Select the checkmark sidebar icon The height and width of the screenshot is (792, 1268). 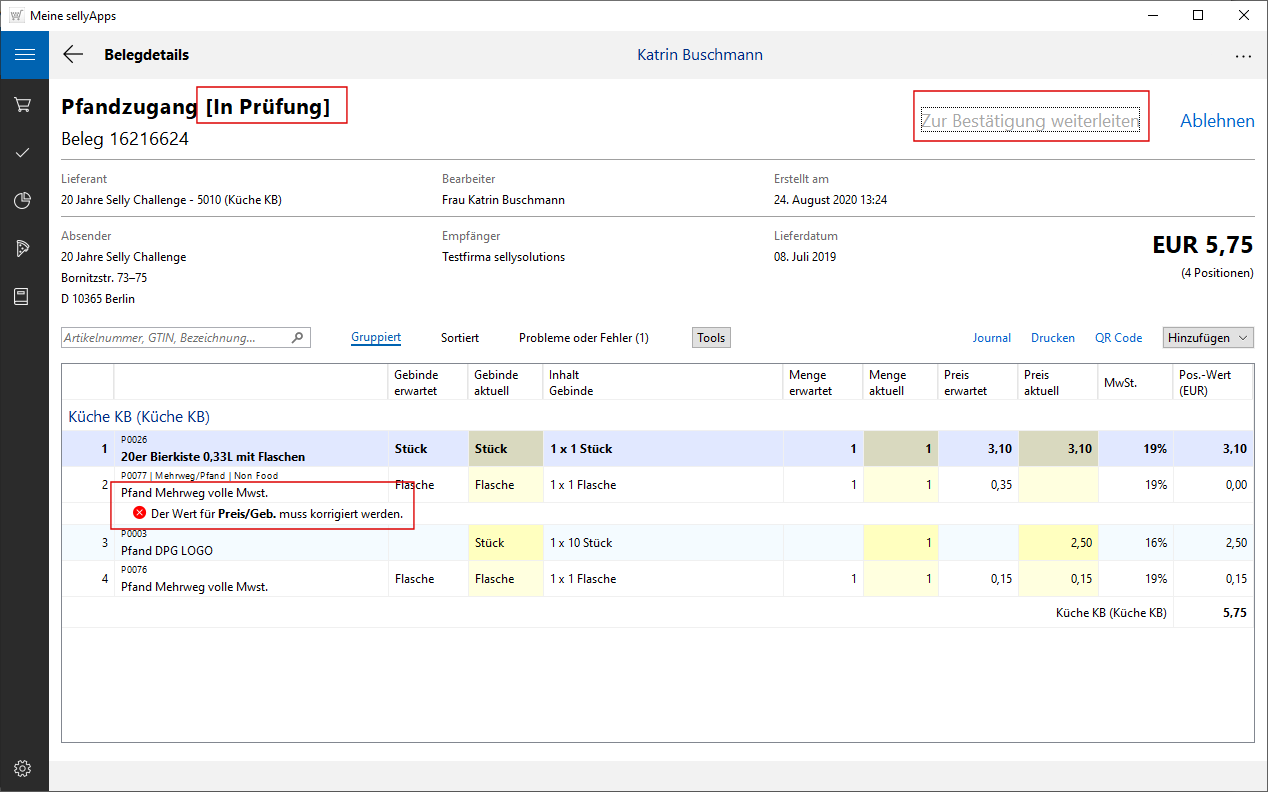[23, 153]
